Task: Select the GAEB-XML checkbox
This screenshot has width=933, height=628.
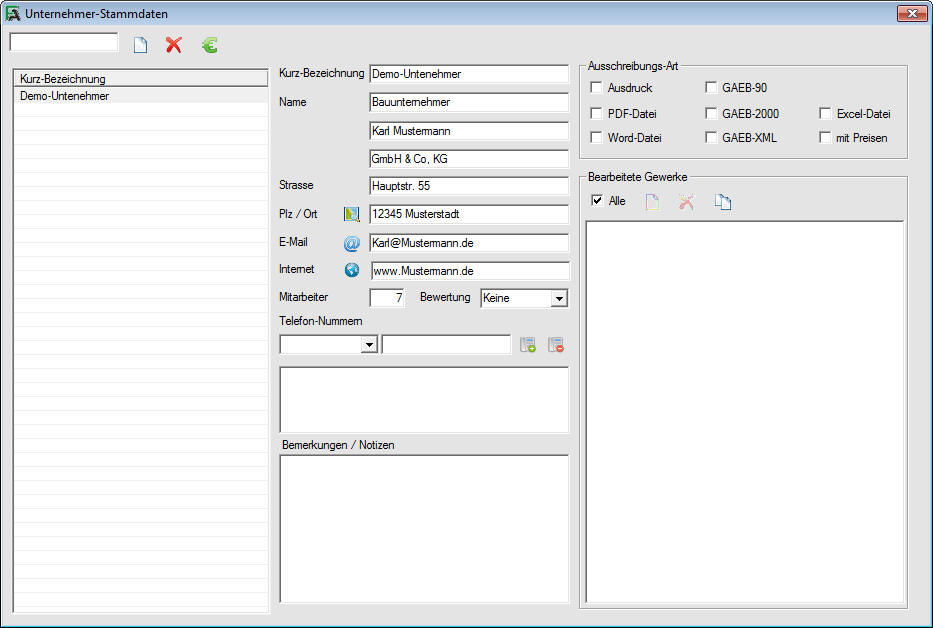Action: point(711,138)
